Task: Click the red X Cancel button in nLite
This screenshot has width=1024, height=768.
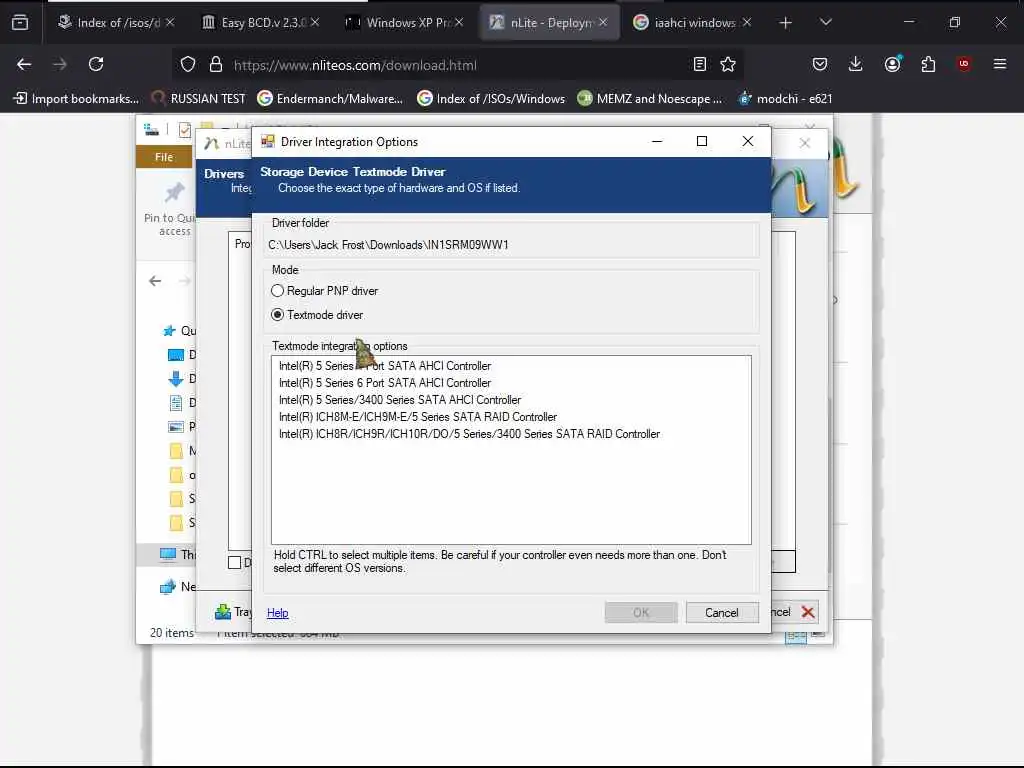Action: click(x=808, y=612)
